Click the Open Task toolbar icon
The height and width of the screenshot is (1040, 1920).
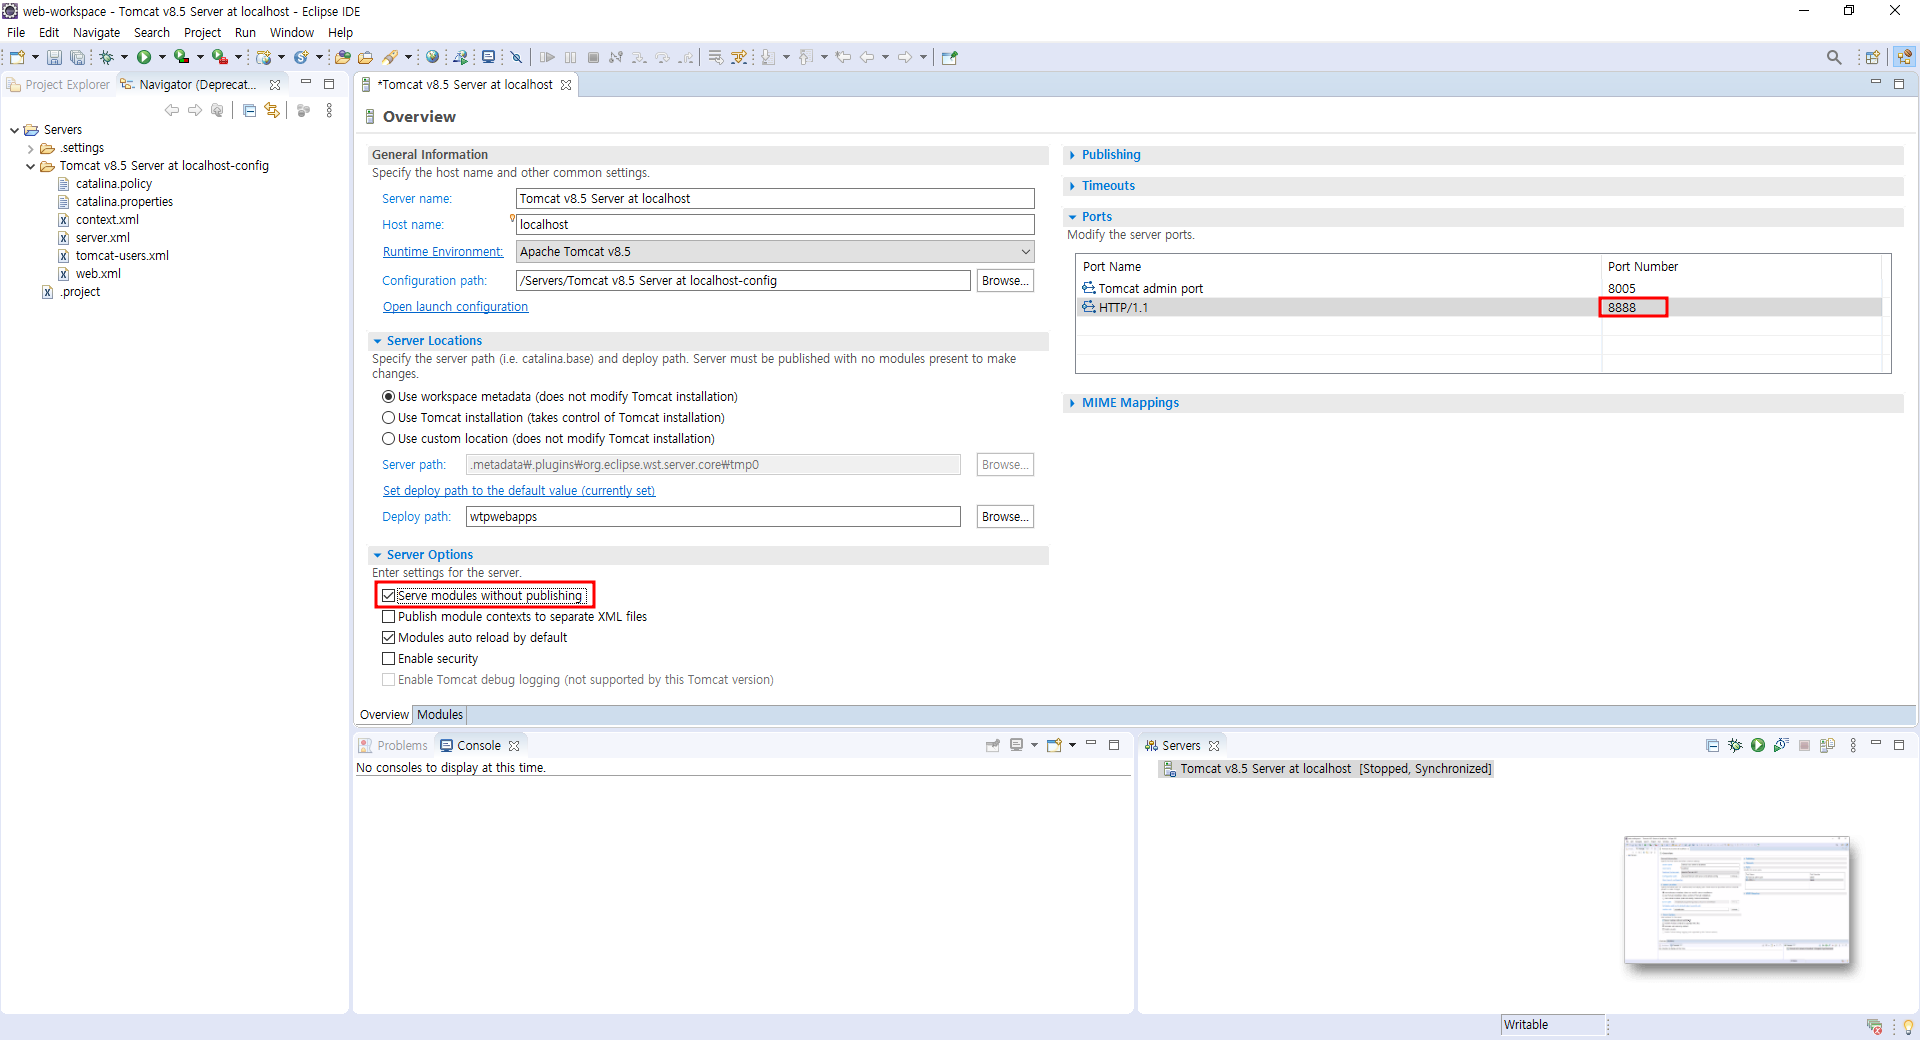(366, 57)
